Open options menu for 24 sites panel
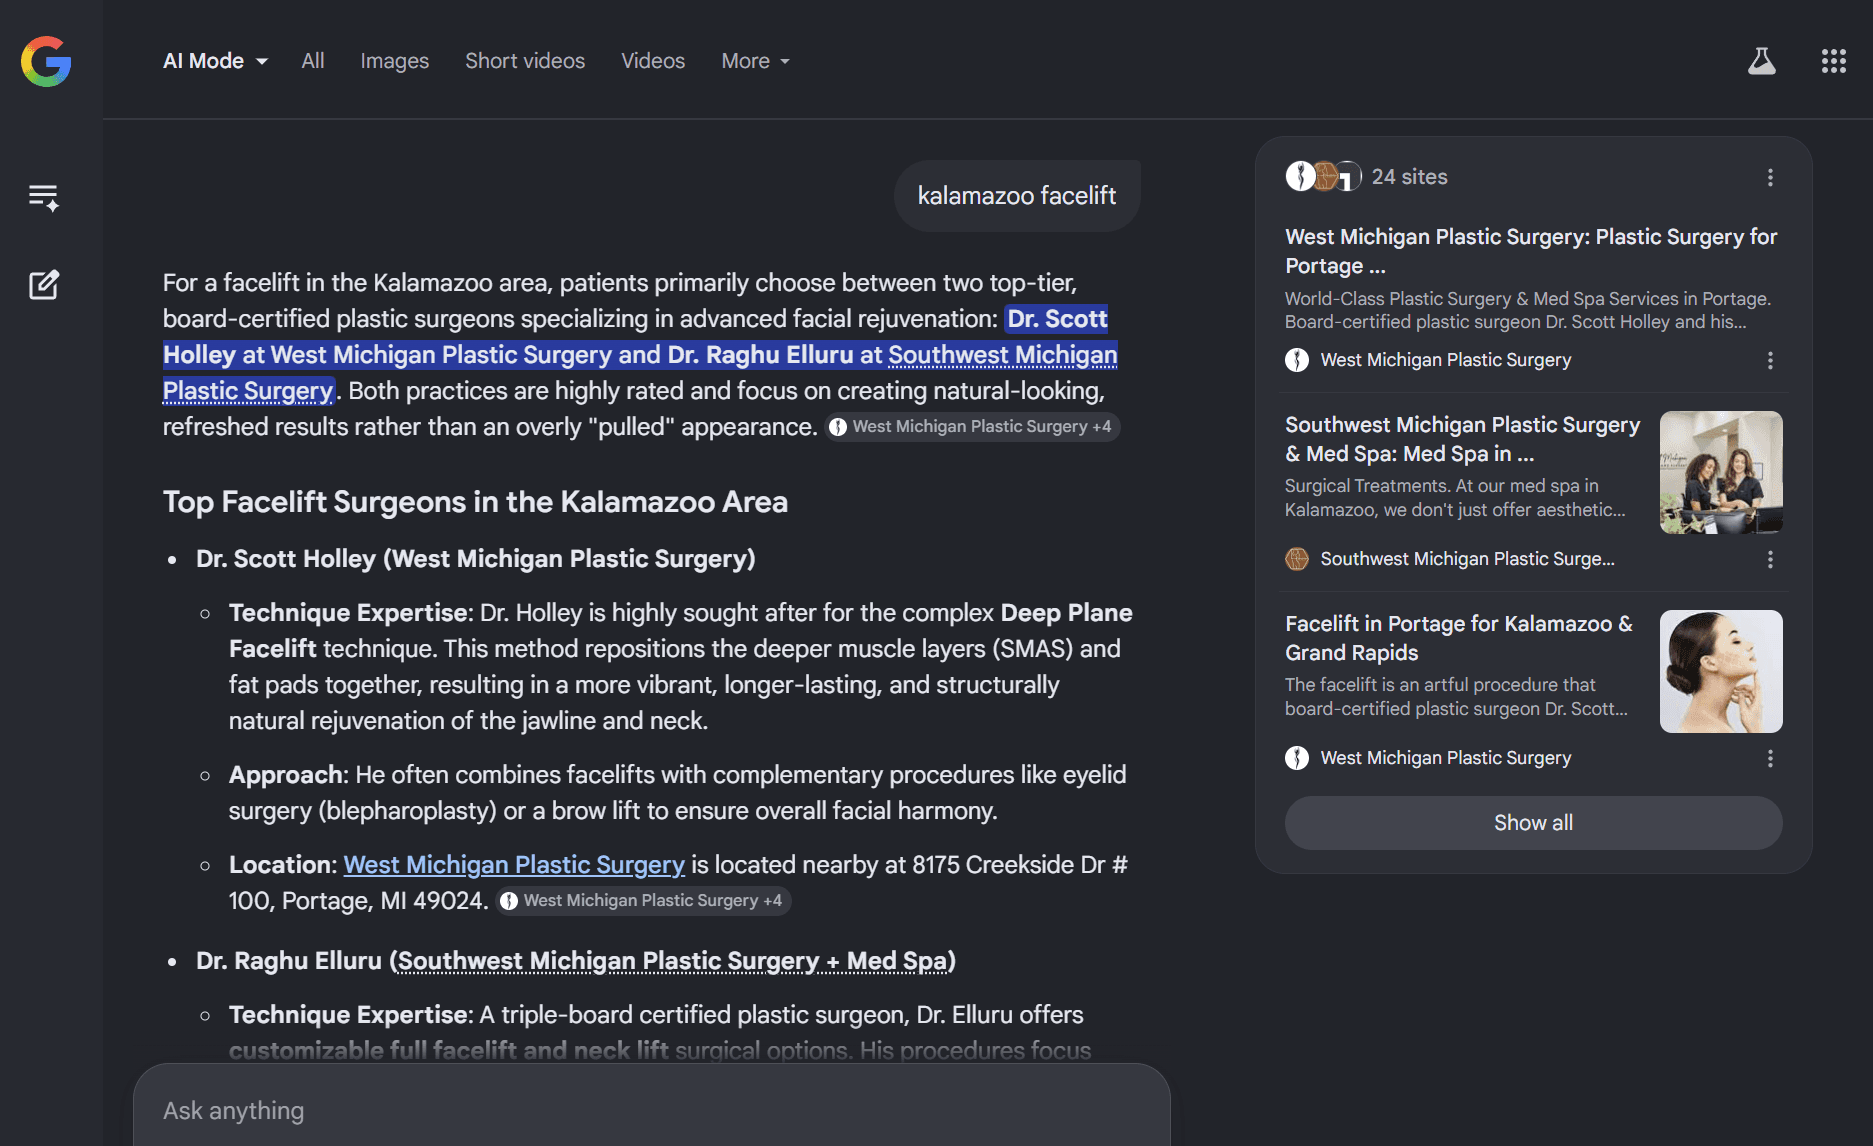1873x1146 pixels. 1770,177
